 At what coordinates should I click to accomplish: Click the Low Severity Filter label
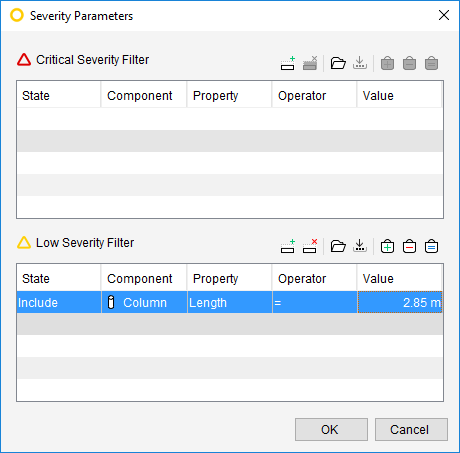(85, 243)
